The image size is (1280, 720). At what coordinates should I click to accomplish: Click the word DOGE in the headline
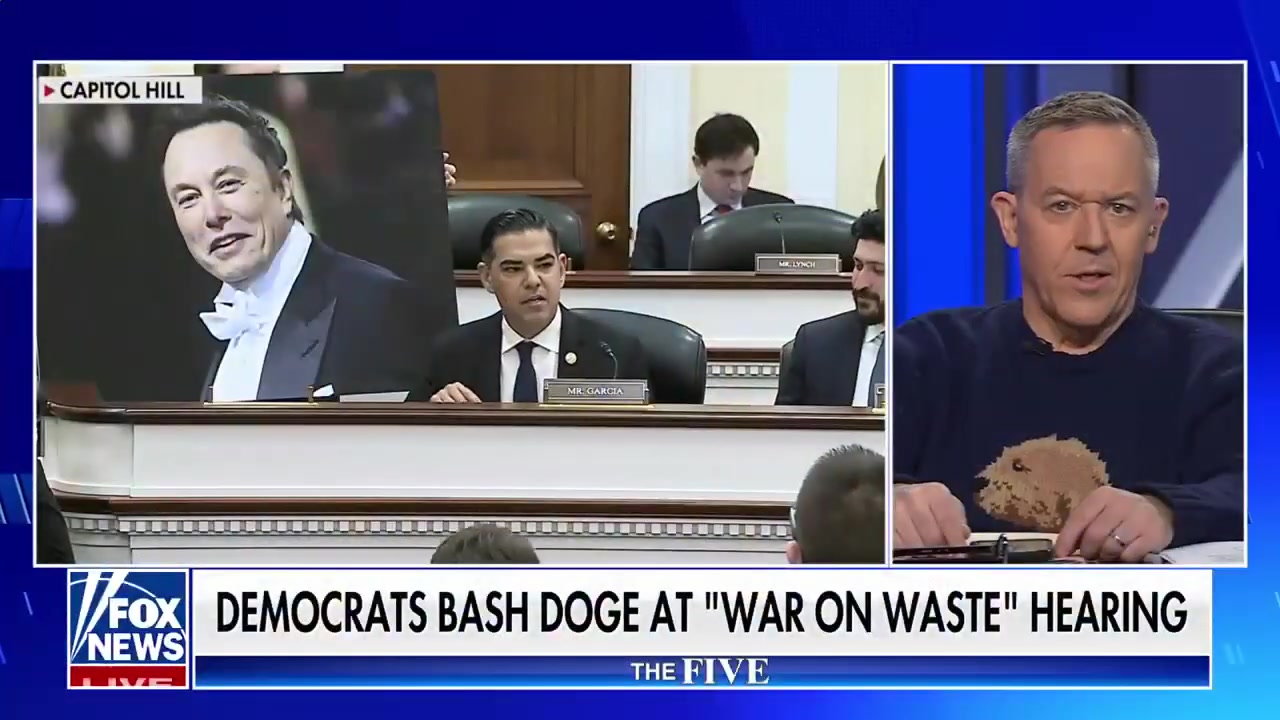coord(590,612)
